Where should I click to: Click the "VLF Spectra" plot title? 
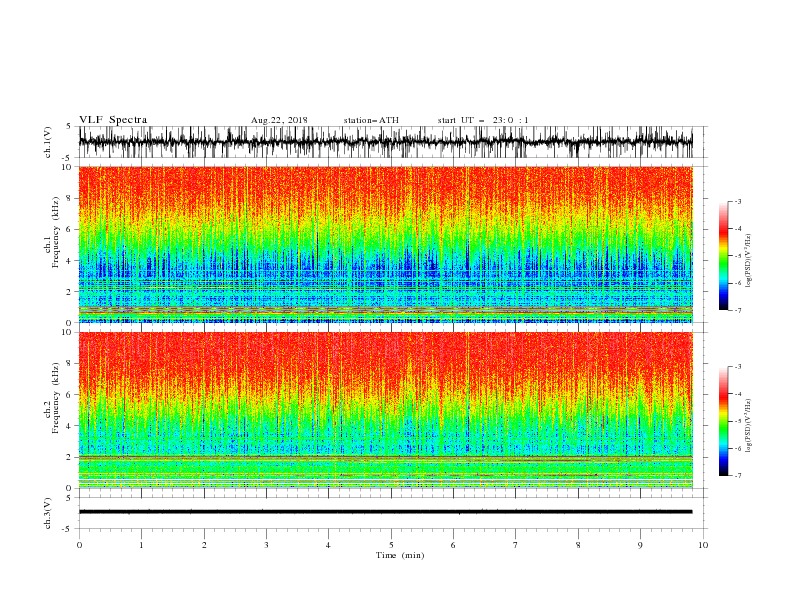click(x=113, y=120)
